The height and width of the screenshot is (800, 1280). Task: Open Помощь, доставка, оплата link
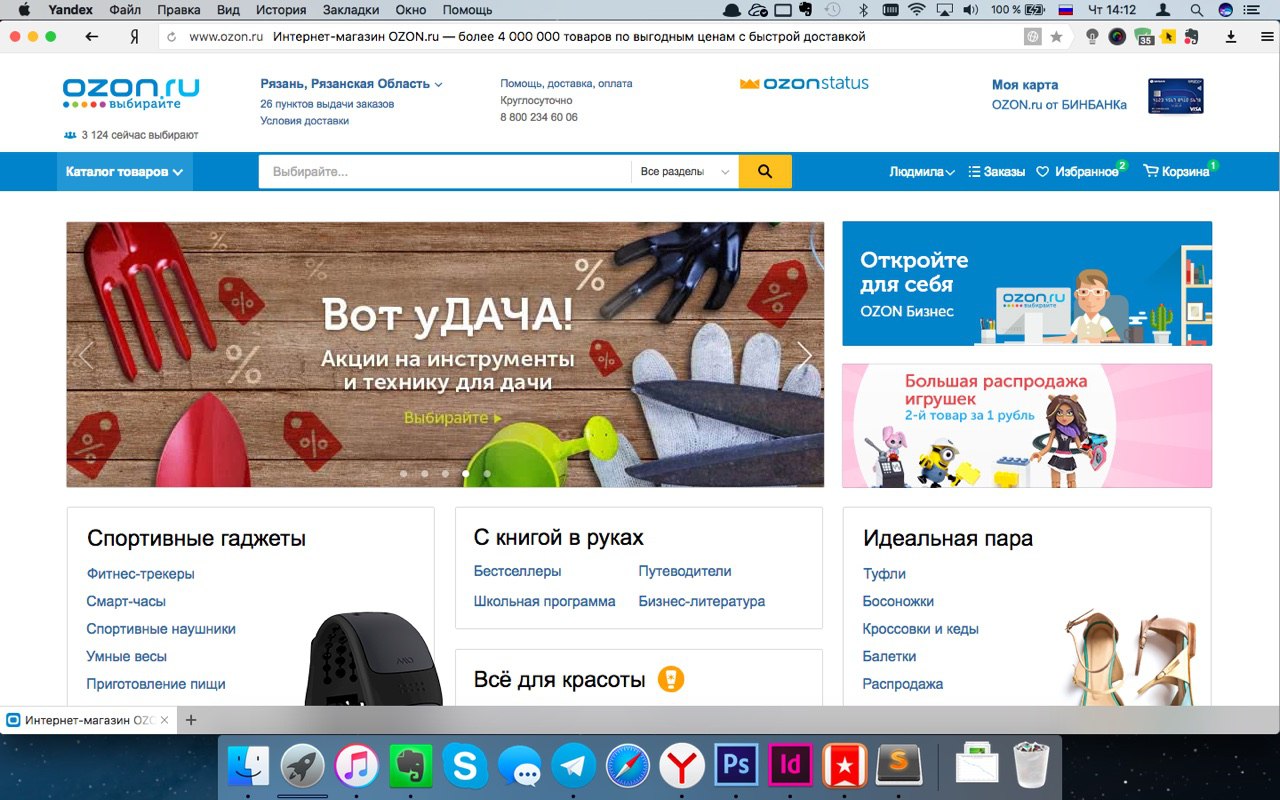click(x=566, y=84)
